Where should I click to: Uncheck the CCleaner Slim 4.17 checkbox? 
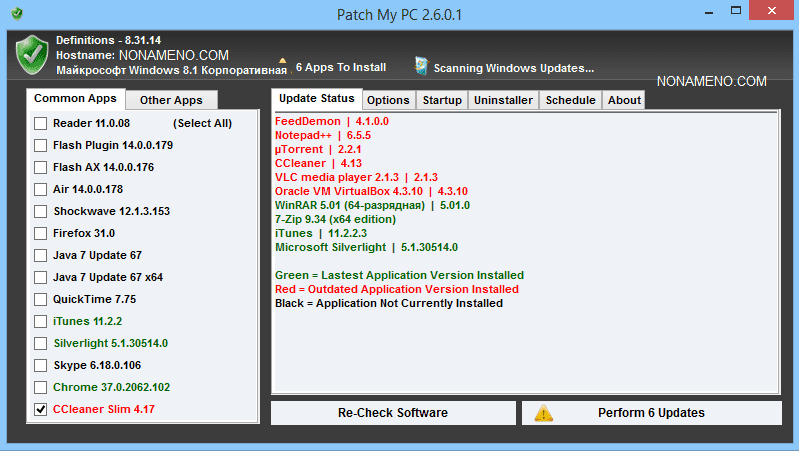[40, 409]
